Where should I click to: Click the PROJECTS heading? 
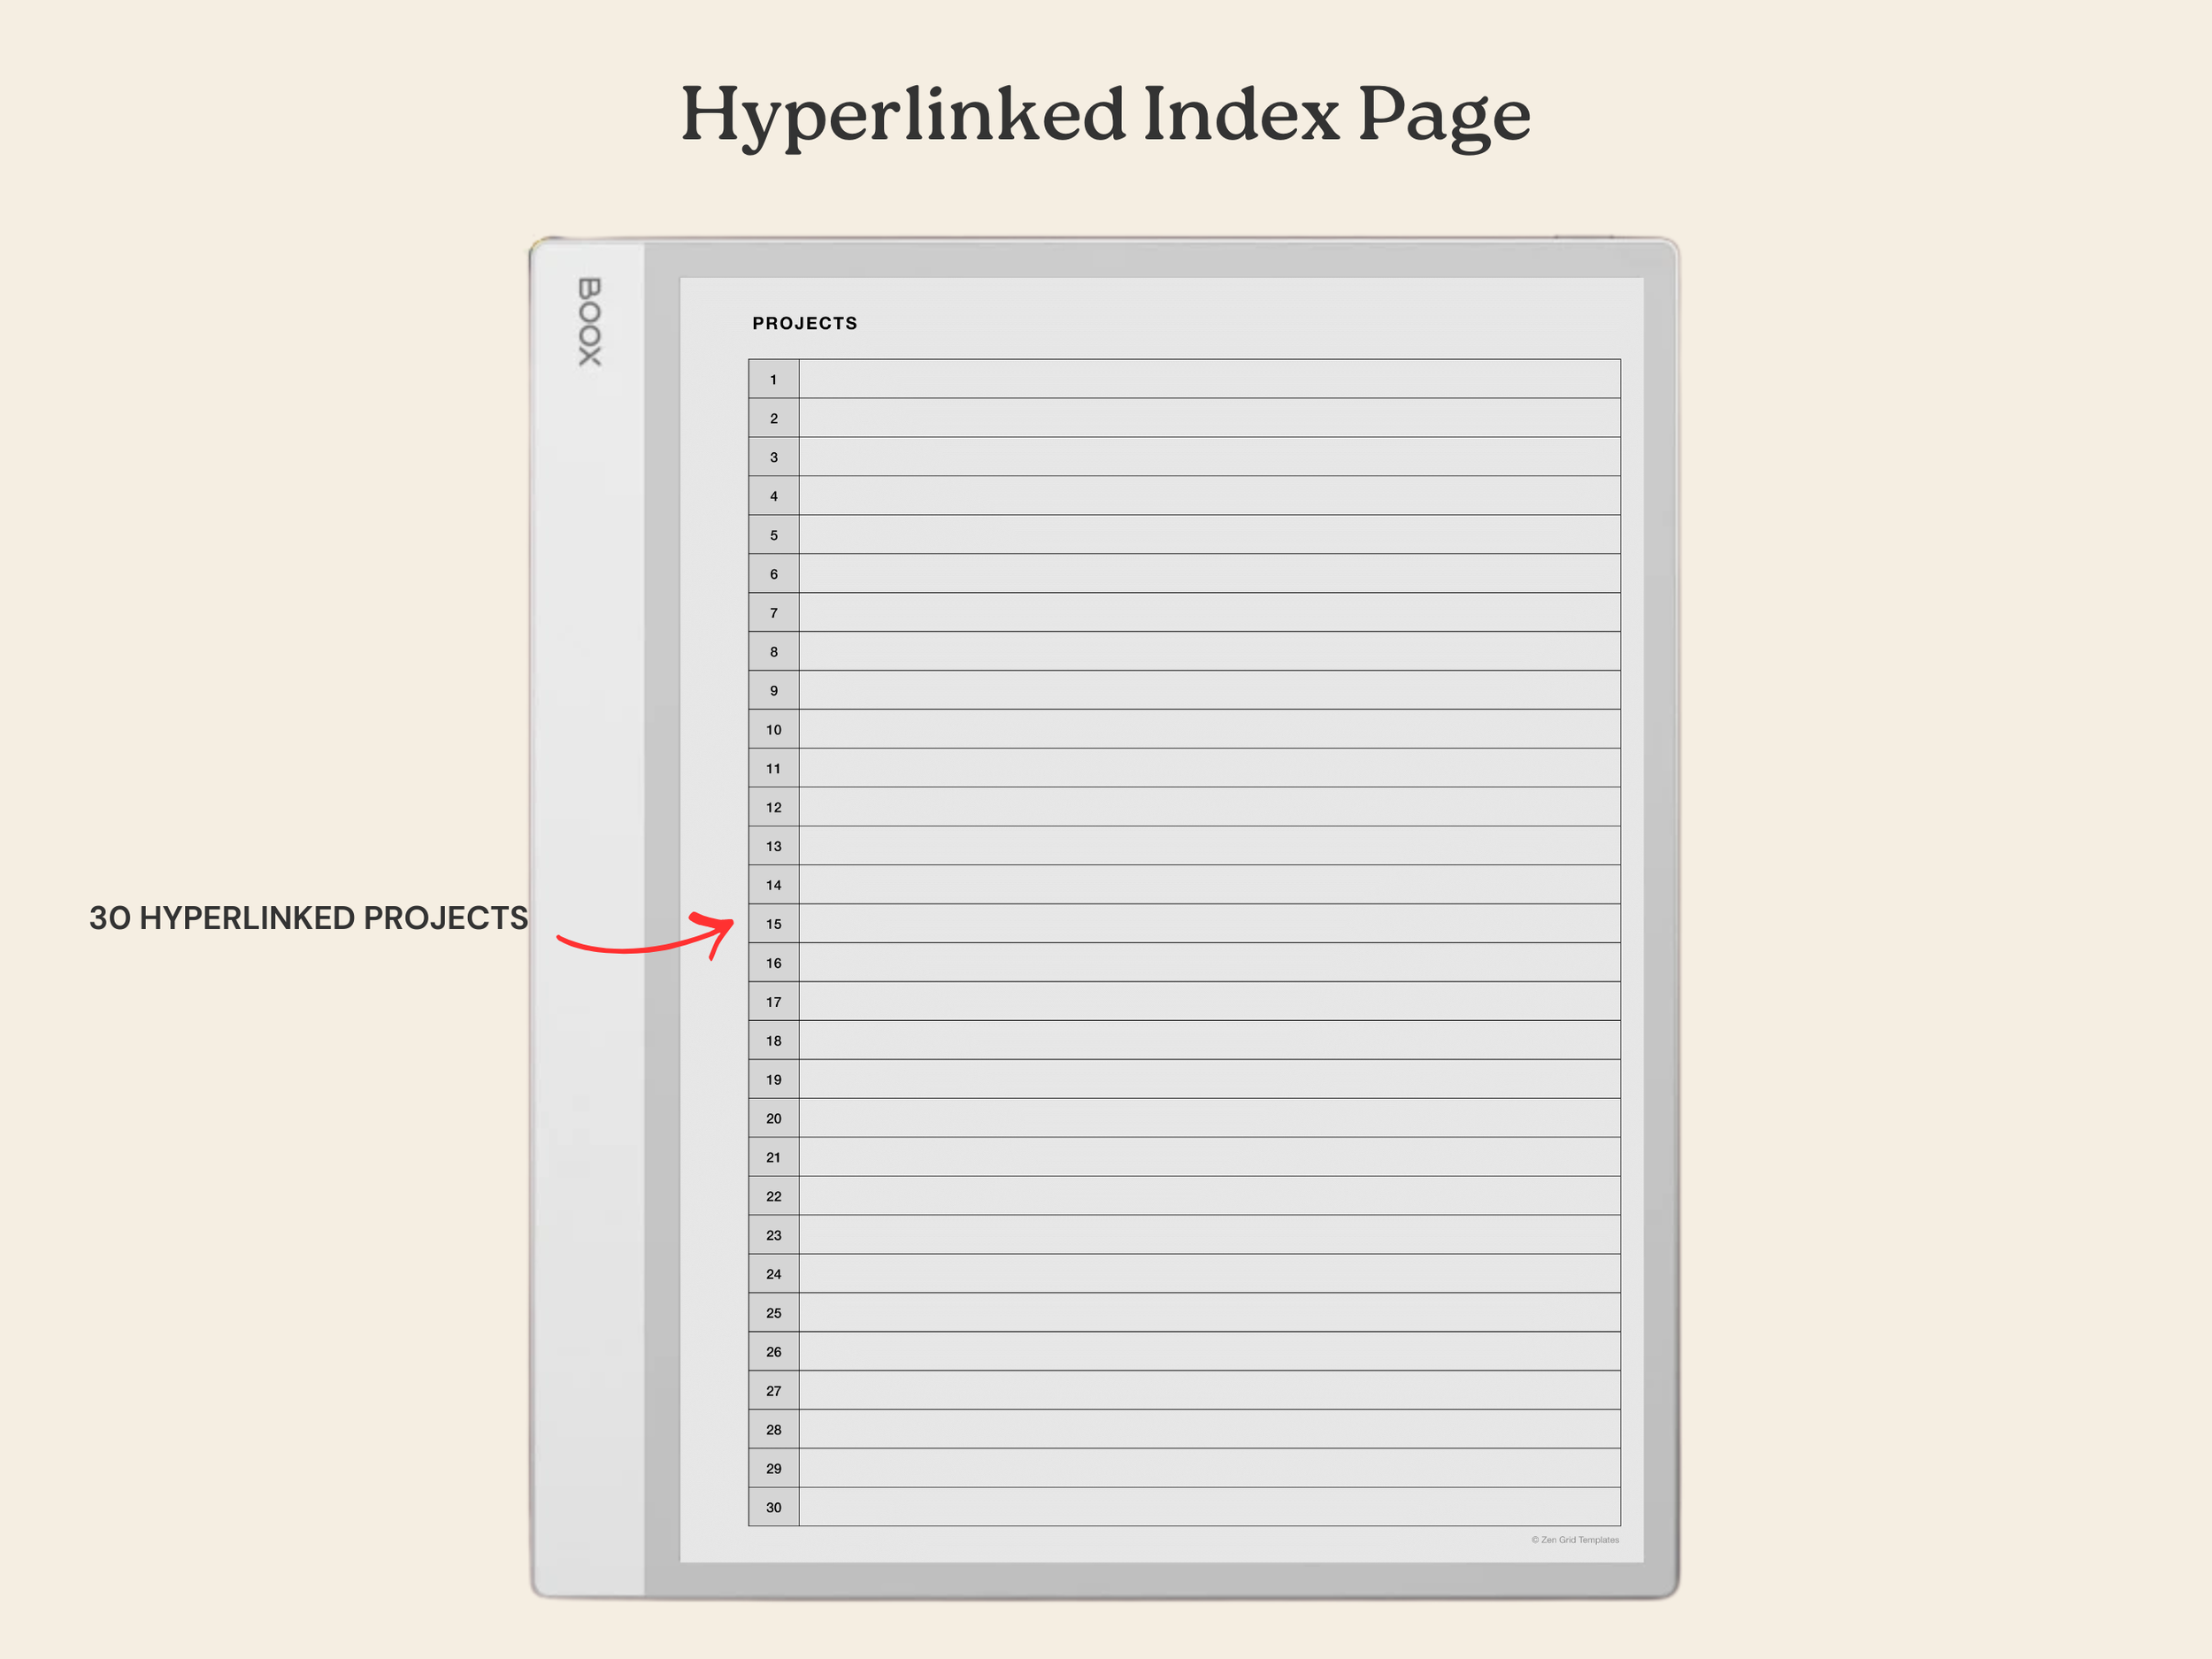[804, 323]
